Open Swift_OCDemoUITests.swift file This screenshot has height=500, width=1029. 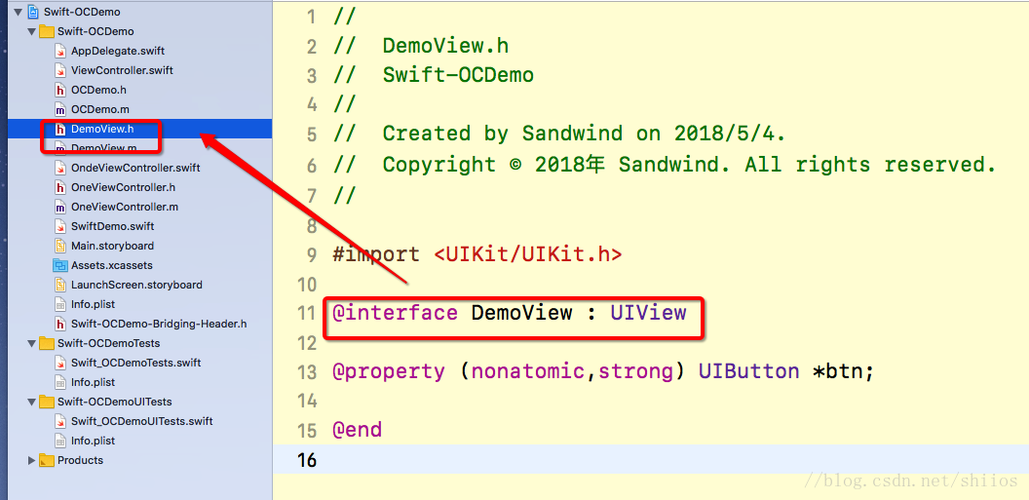click(x=142, y=421)
